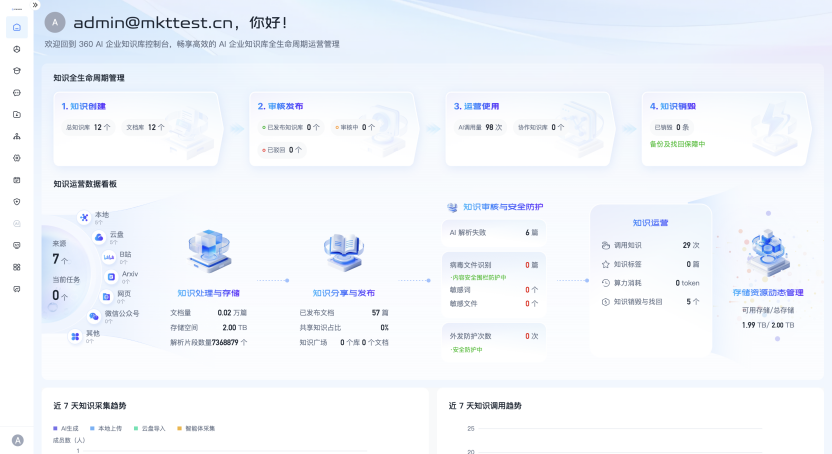Click the graduation cap icon in sidebar
The width and height of the screenshot is (832, 454).
17,71
